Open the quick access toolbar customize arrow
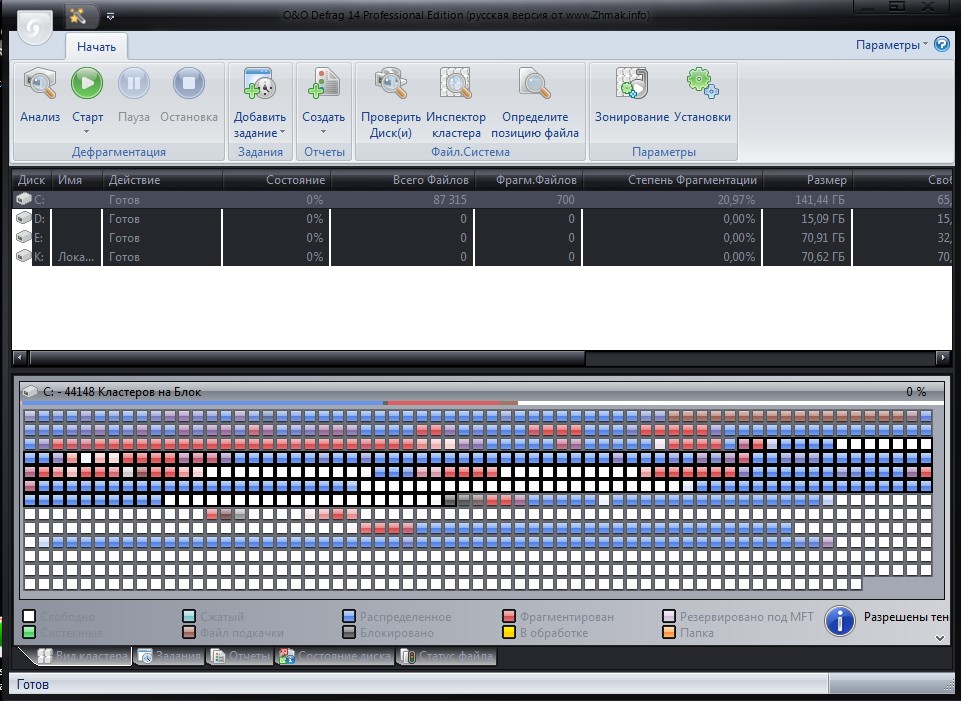 click(110, 17)
